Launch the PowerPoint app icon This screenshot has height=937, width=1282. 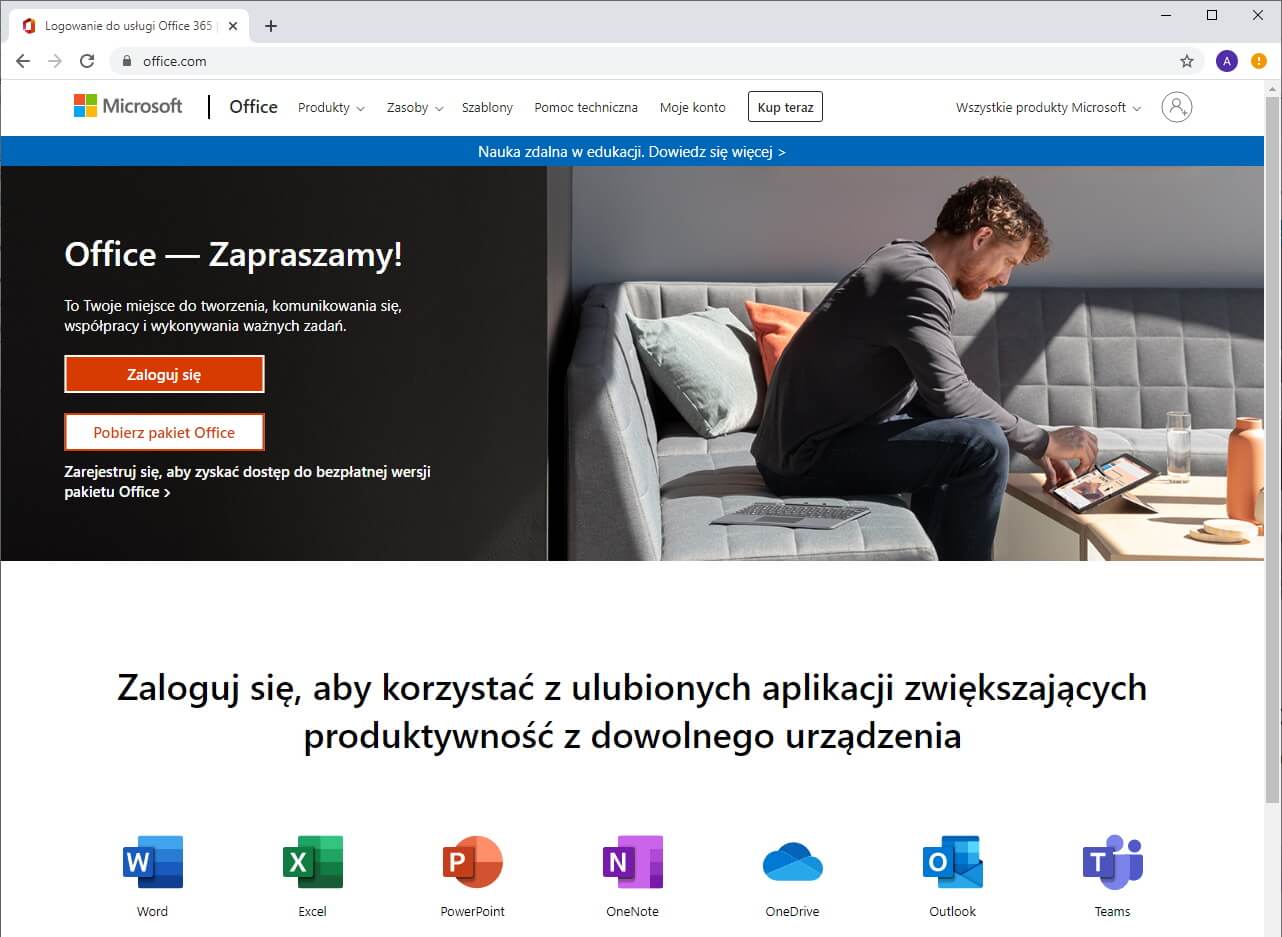coord(472,862)
